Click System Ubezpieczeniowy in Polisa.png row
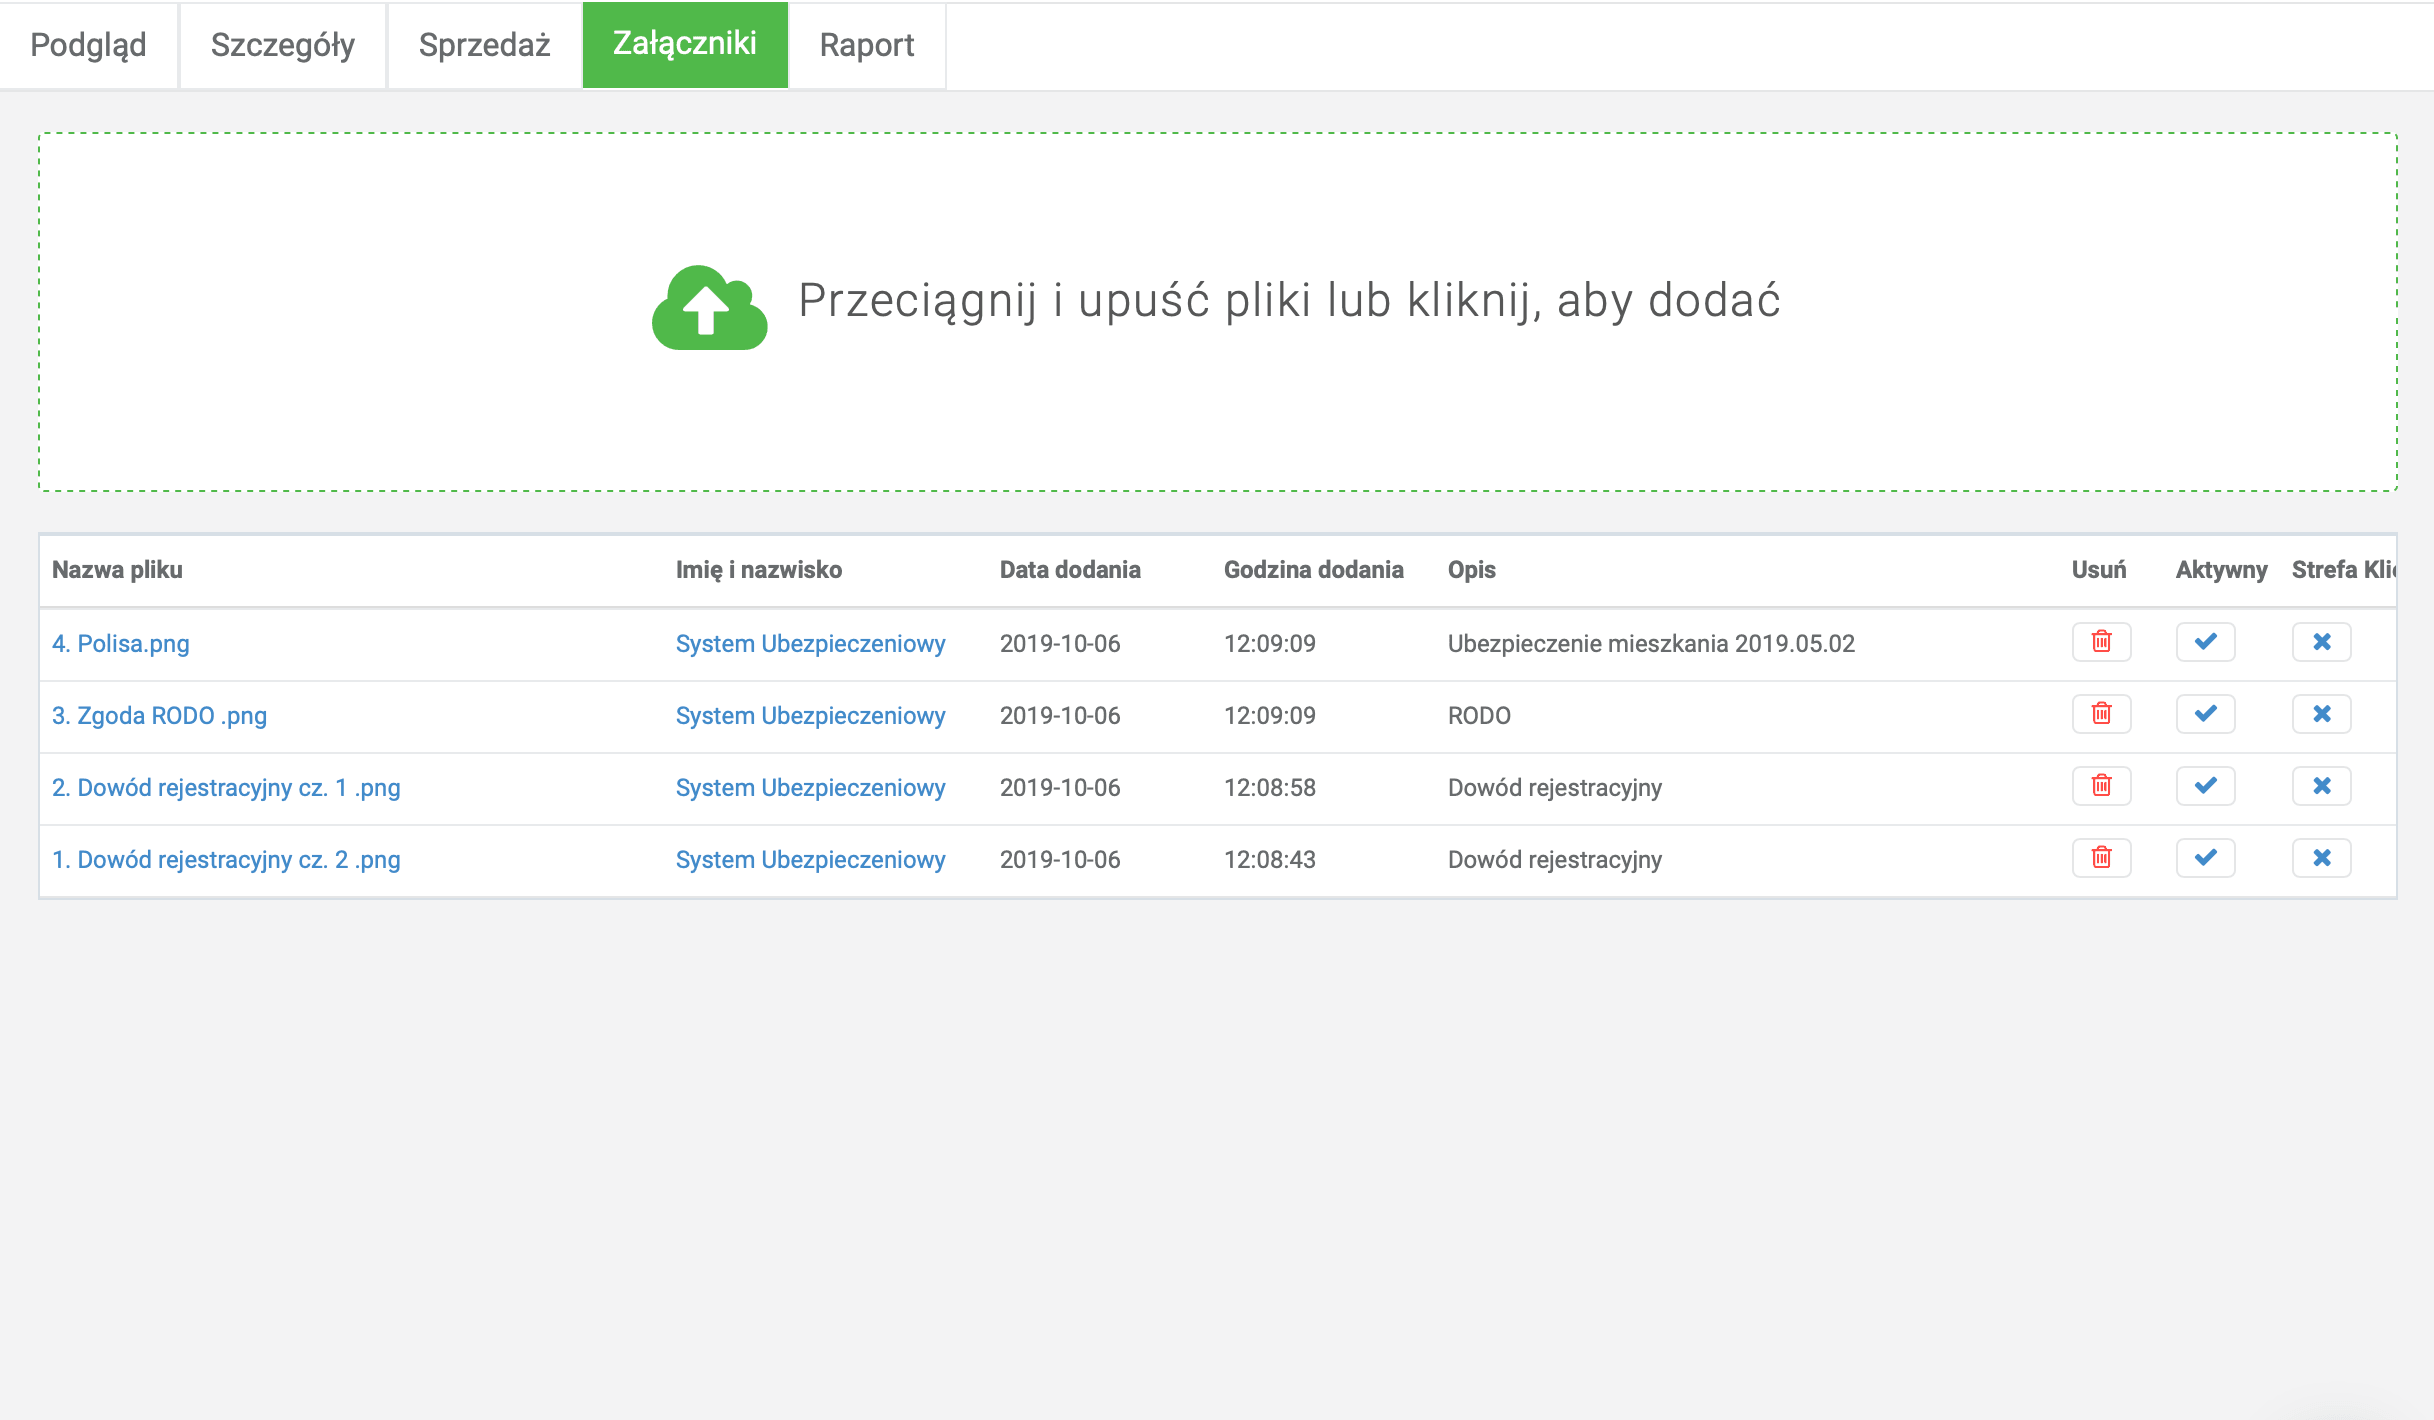 coord(810,643)
